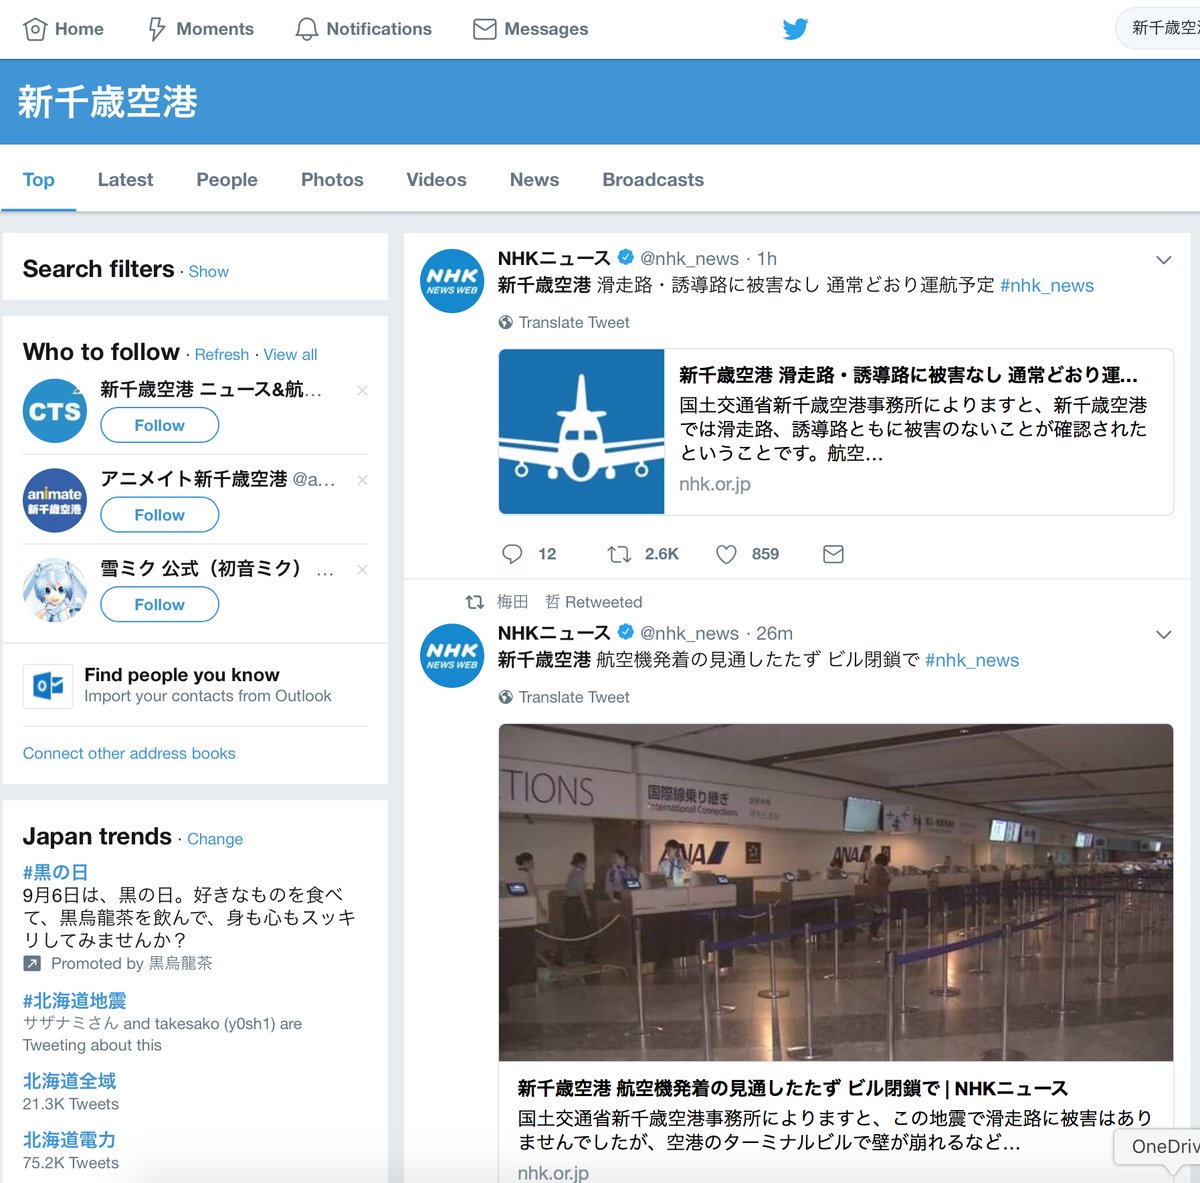Open the 26m tweet timestamp
Image resolution: width=1200 pixels, height=1183 pixels.
tap(775, 634)
